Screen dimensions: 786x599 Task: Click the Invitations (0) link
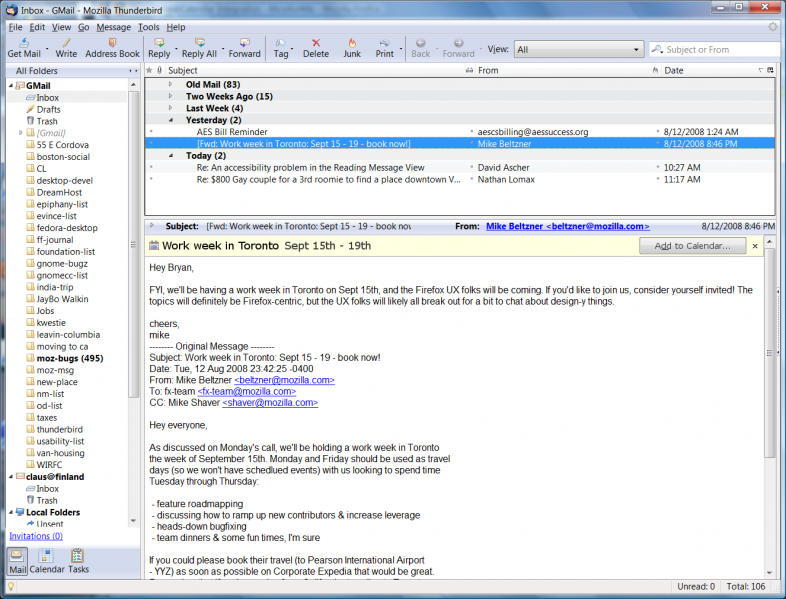pyautogui.click(x=36, y=536)
